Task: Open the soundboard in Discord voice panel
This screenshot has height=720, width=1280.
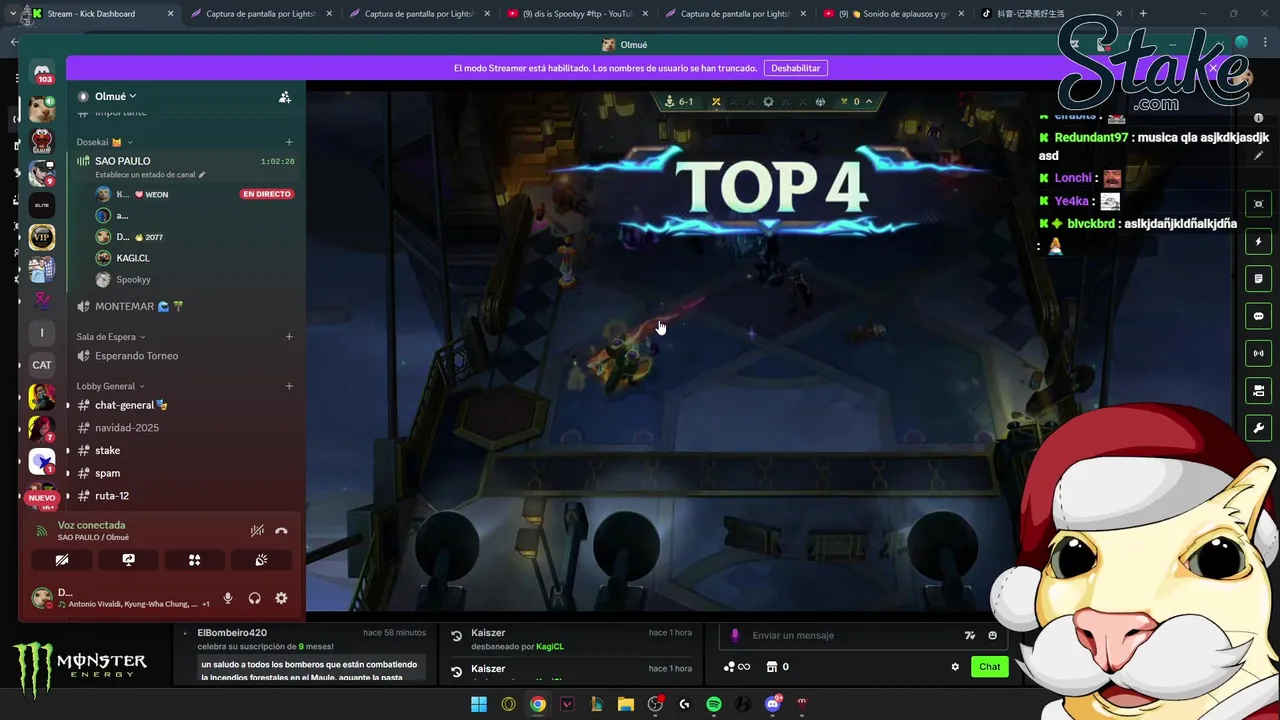Action: (x=261, y=560)
